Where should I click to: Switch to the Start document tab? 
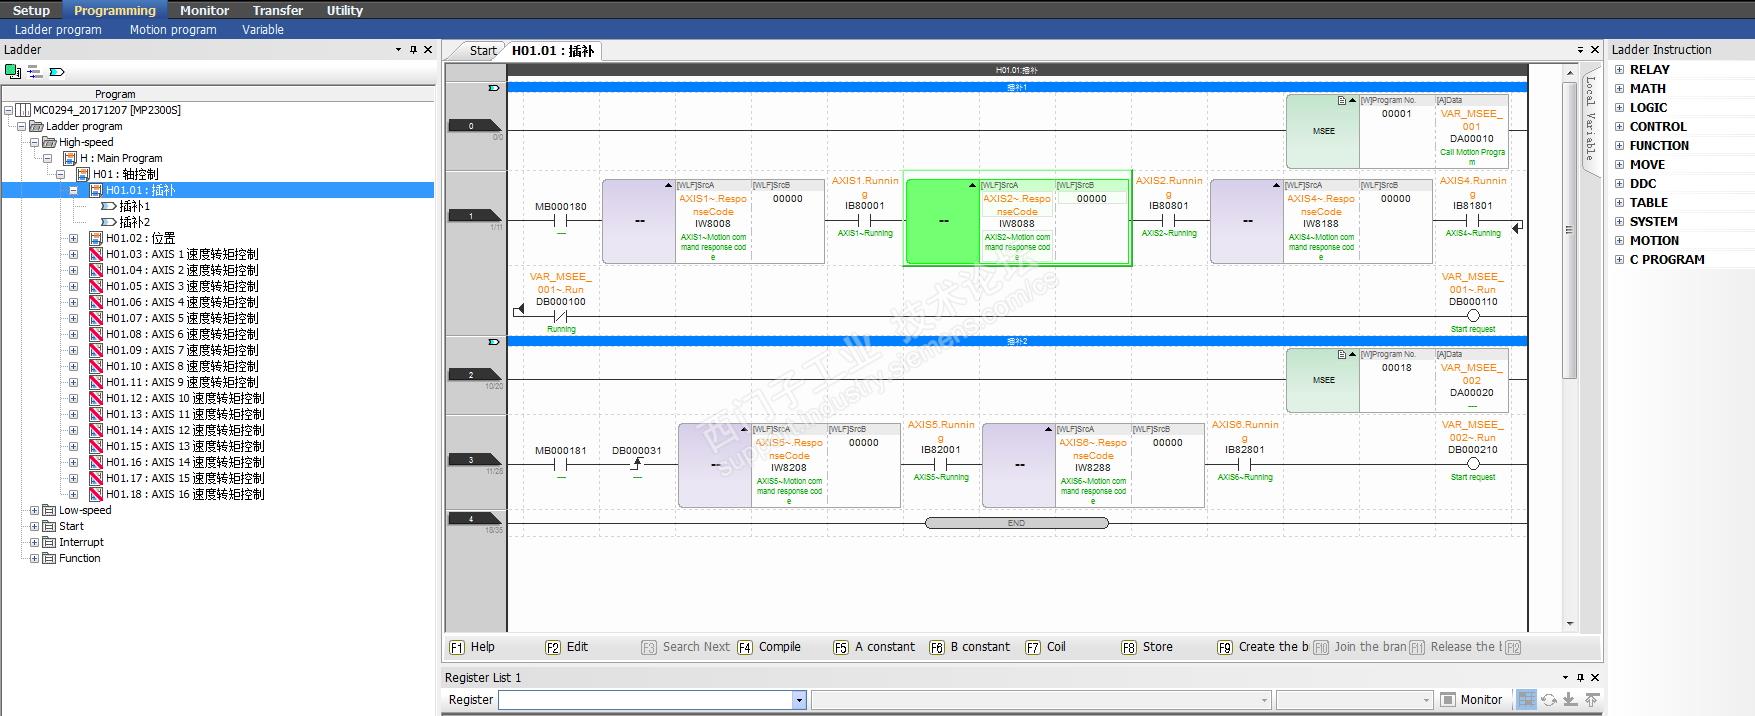[483, 50]
